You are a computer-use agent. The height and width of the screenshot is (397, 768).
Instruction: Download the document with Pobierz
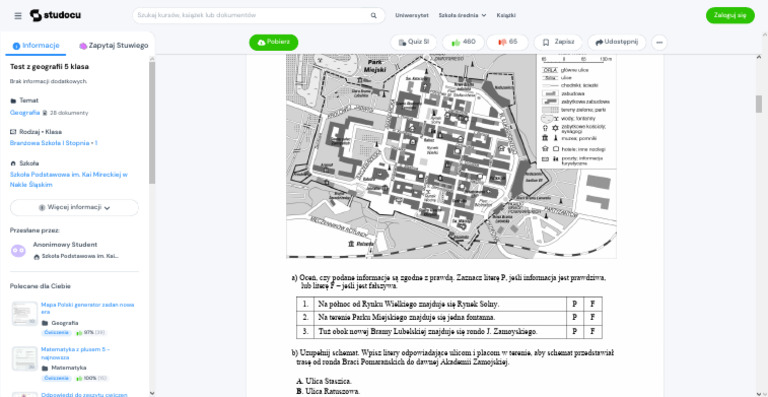coord(273,42)
